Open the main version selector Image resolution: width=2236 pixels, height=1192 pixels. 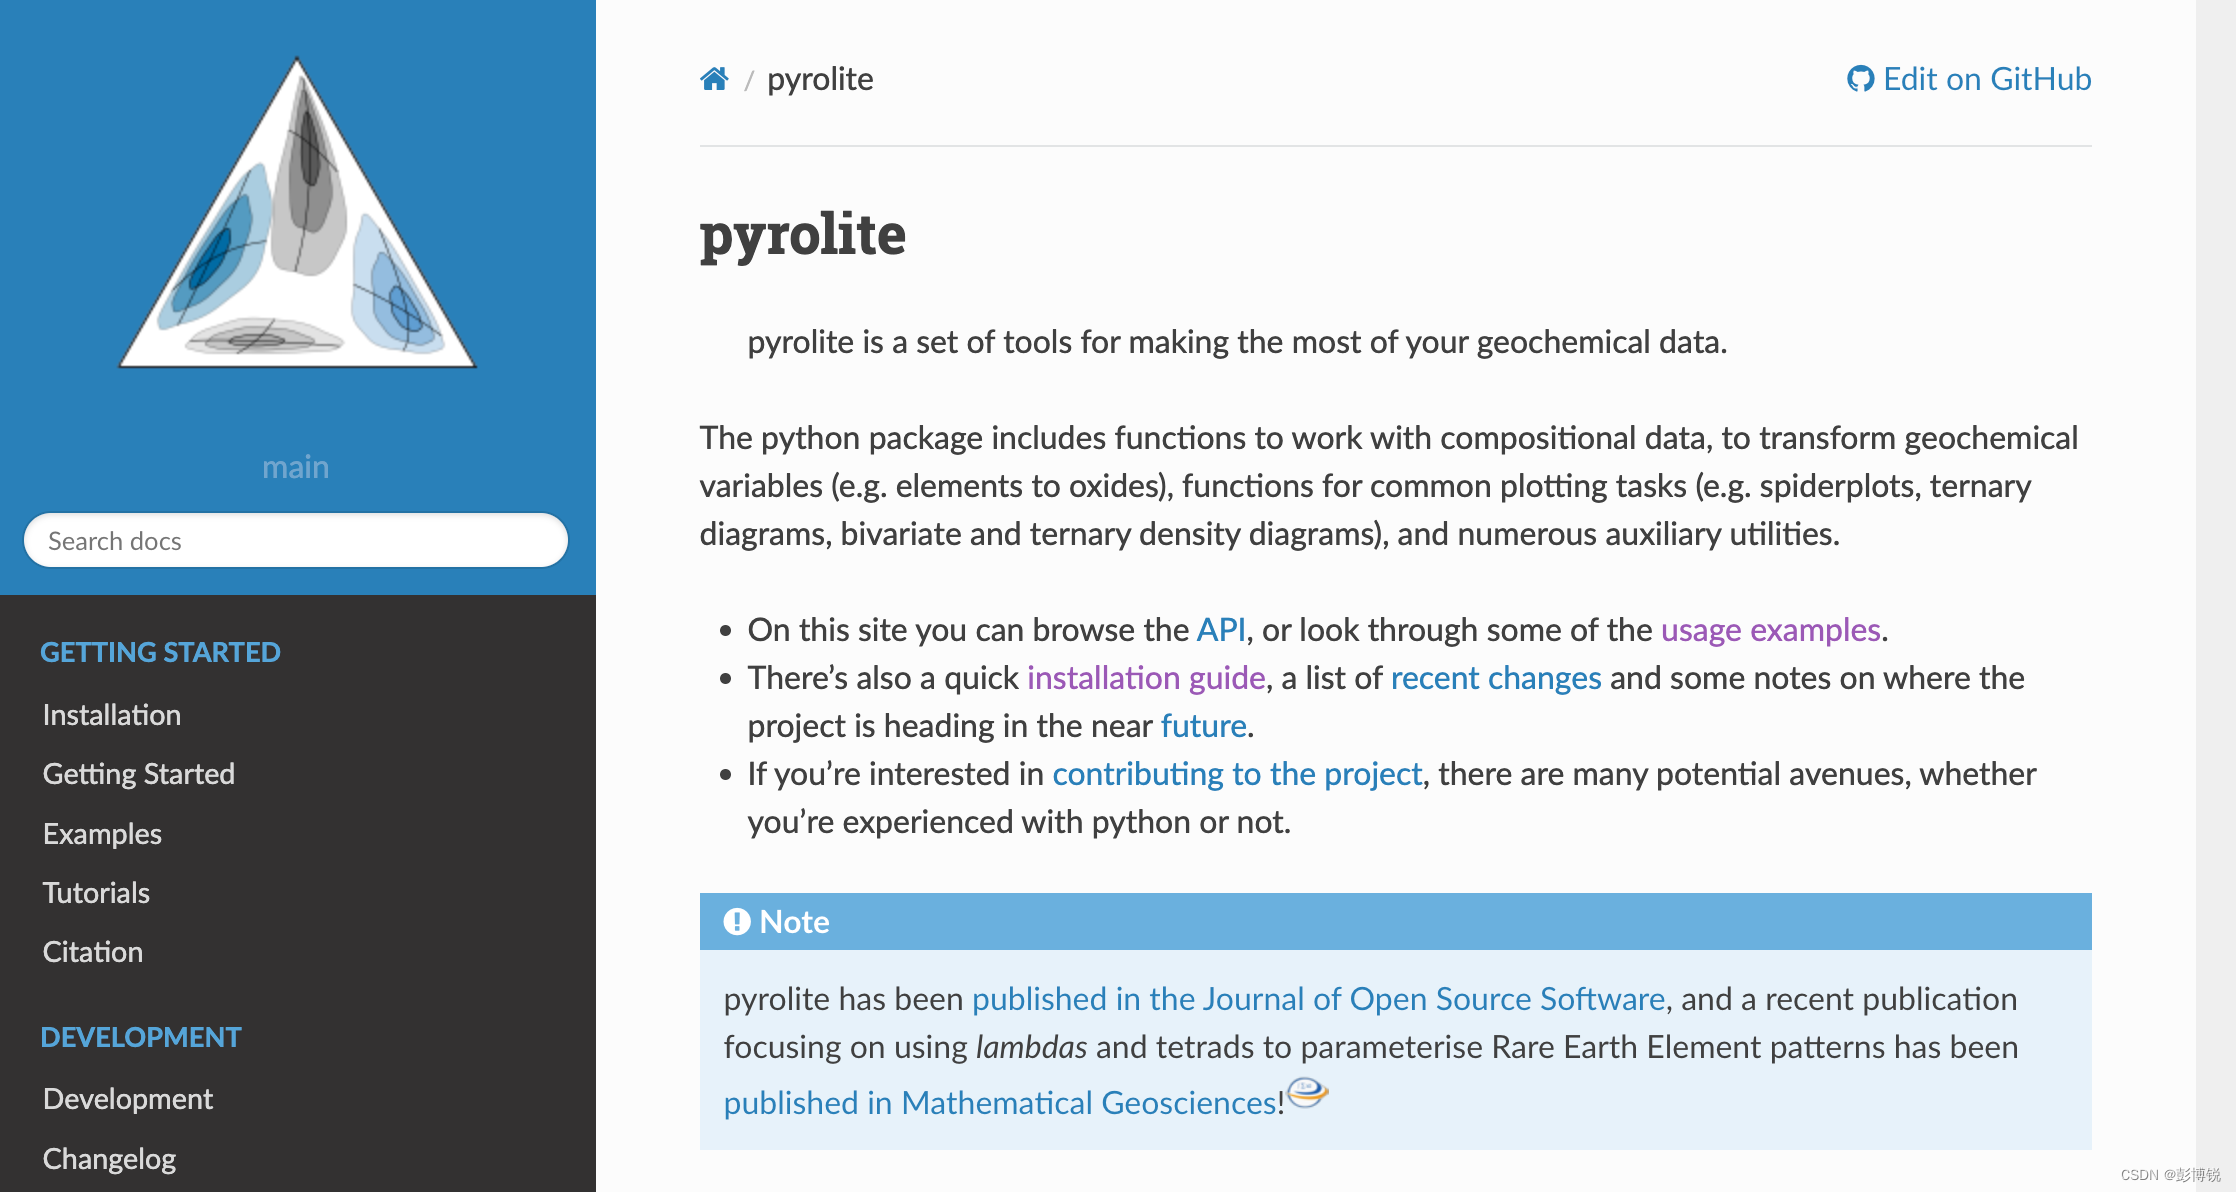pos(296,466)
